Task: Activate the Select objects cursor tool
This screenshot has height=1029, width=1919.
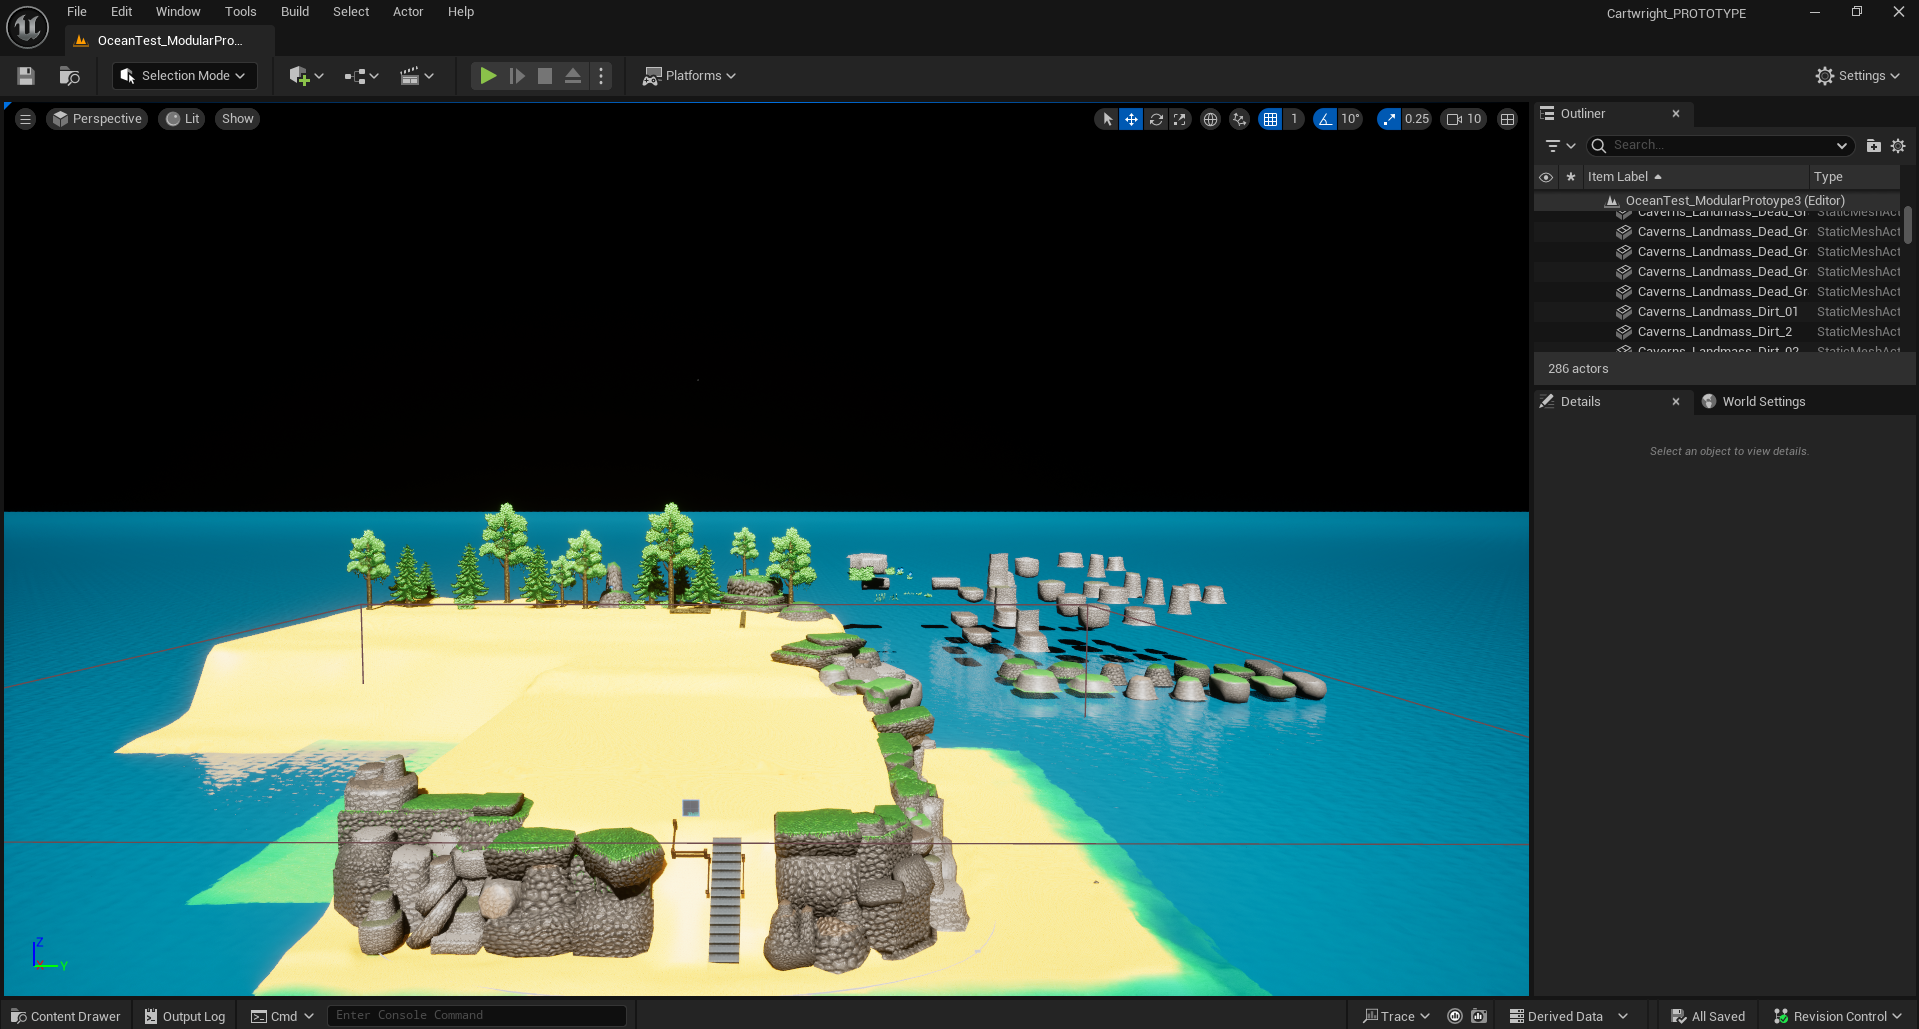Action: (x=1107, y=119)
